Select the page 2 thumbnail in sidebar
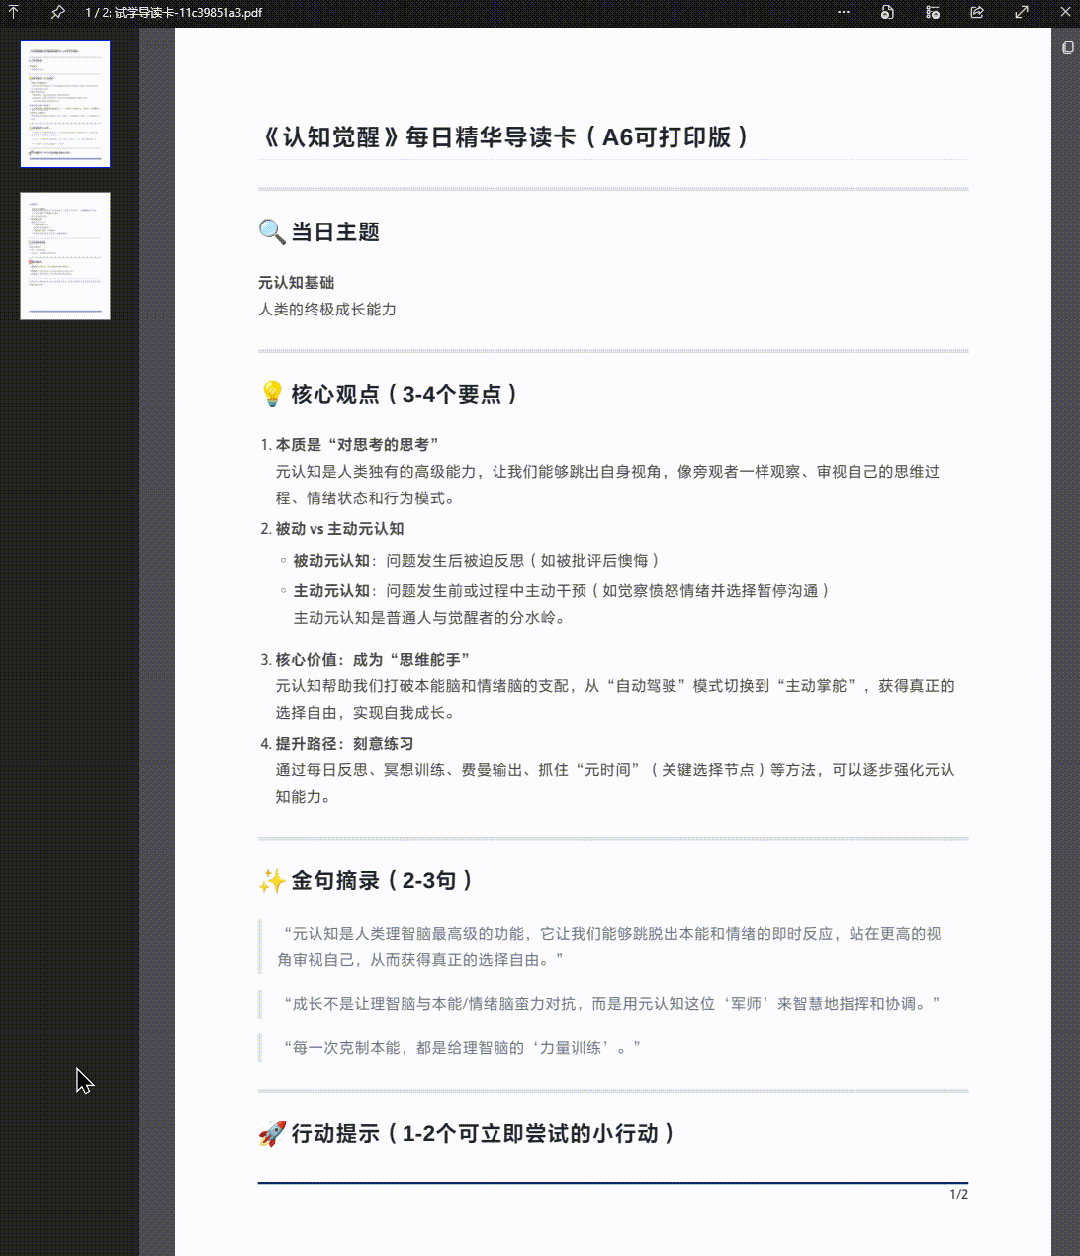This screenshot has width=1080, height=1256. [x=64, y=255]
